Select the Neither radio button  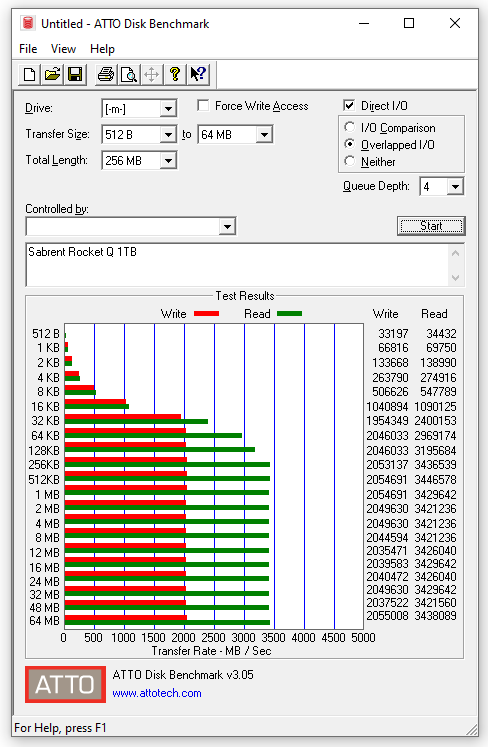click(349, 161)
